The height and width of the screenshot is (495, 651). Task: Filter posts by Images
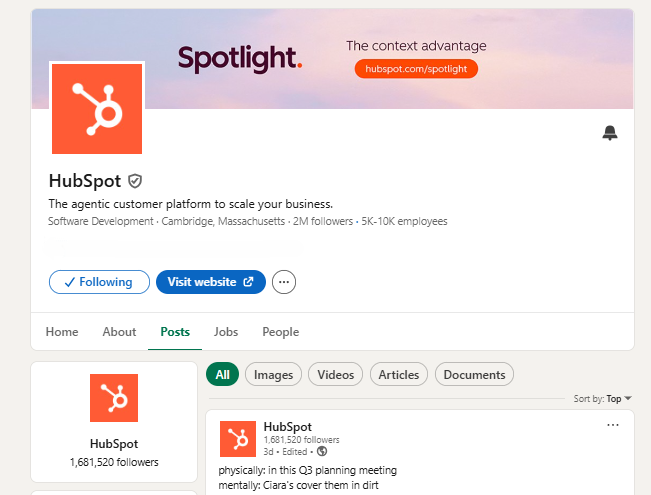(x=273, y=375)
